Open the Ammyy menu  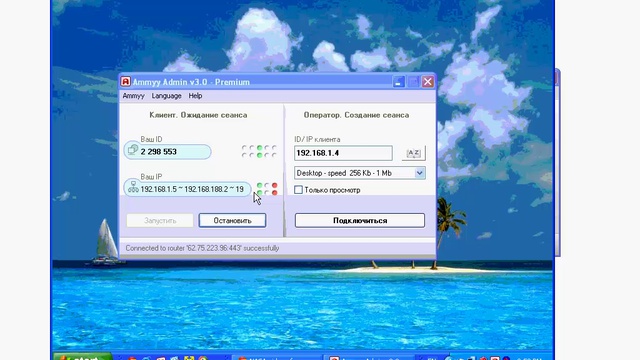click(133, 96)
